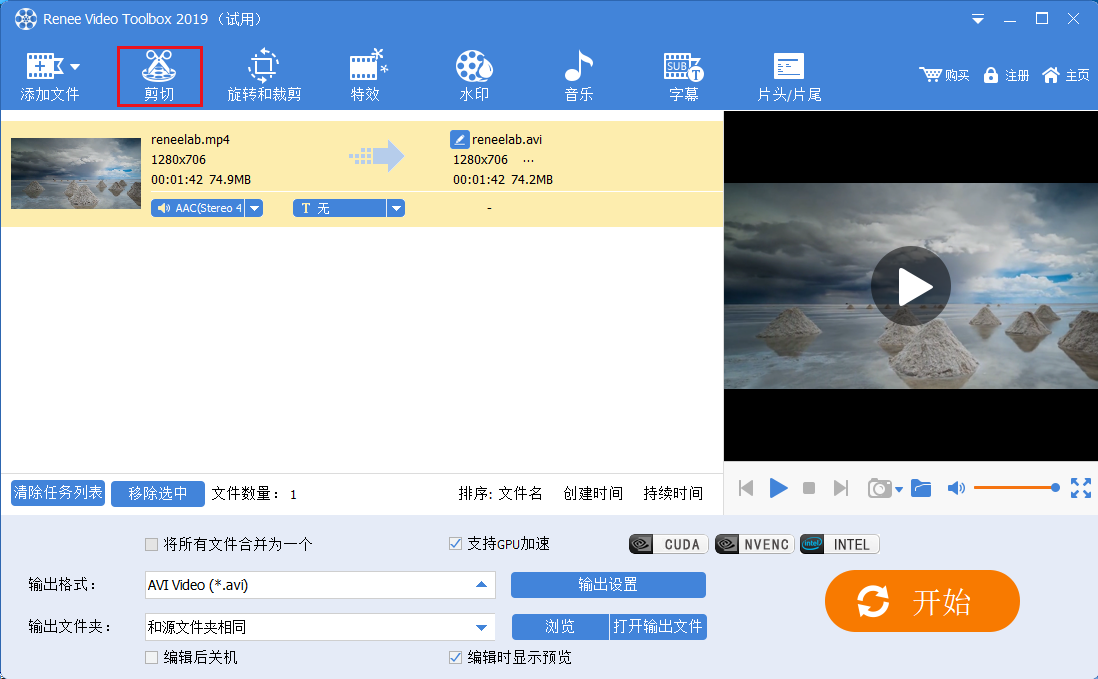Click the source duration 00:01:42 74.9MB

(201, 180)
